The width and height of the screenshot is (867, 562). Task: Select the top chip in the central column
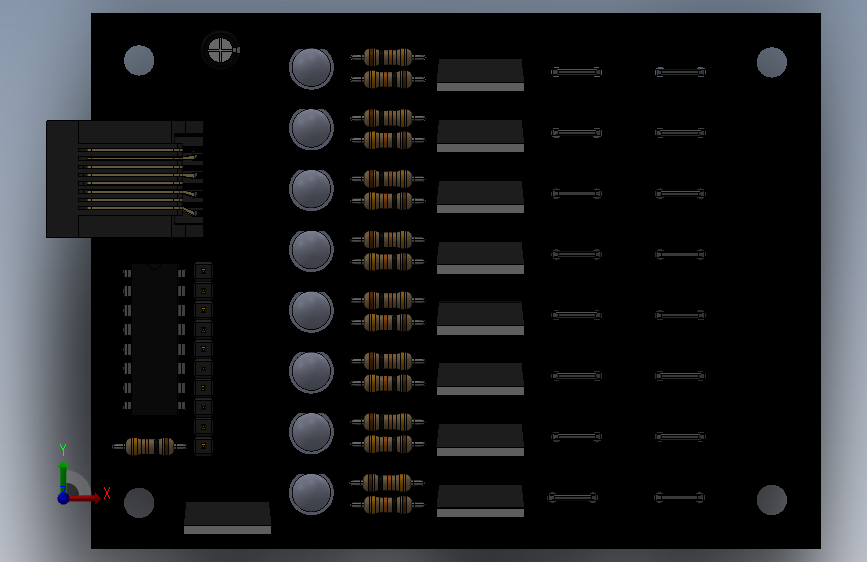(480, 75)
